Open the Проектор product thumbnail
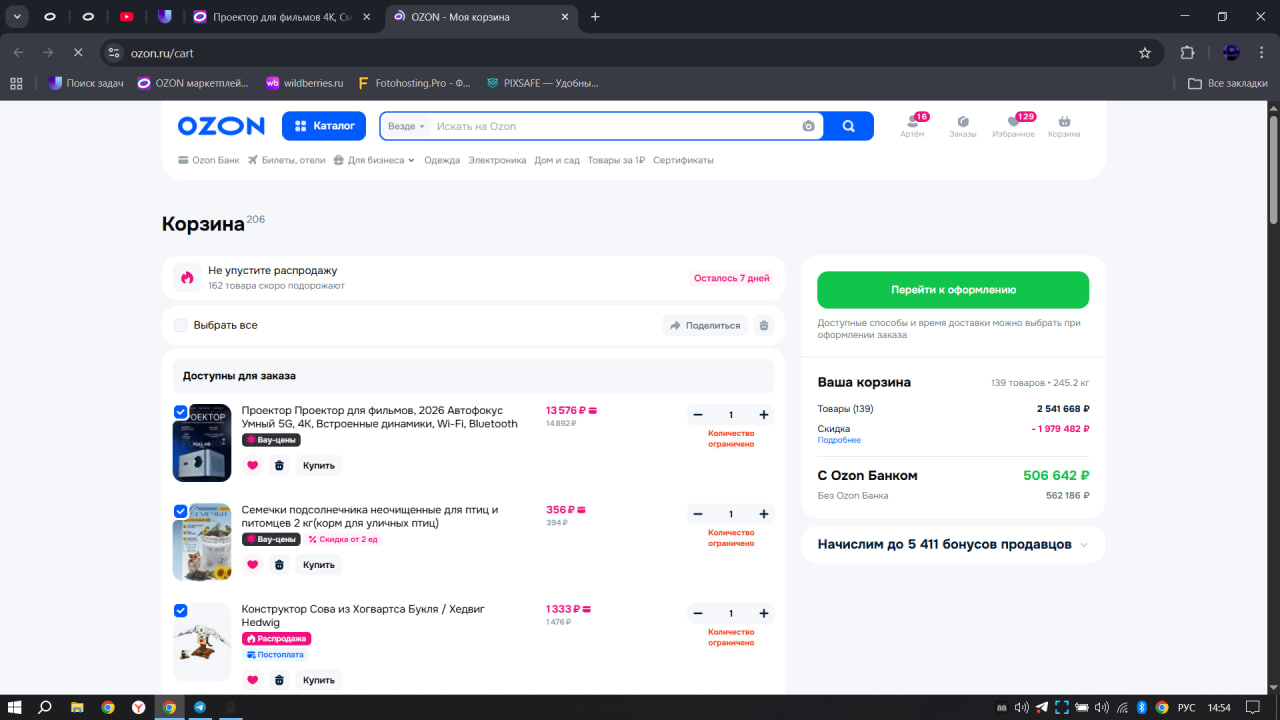 tap(202, 442)
